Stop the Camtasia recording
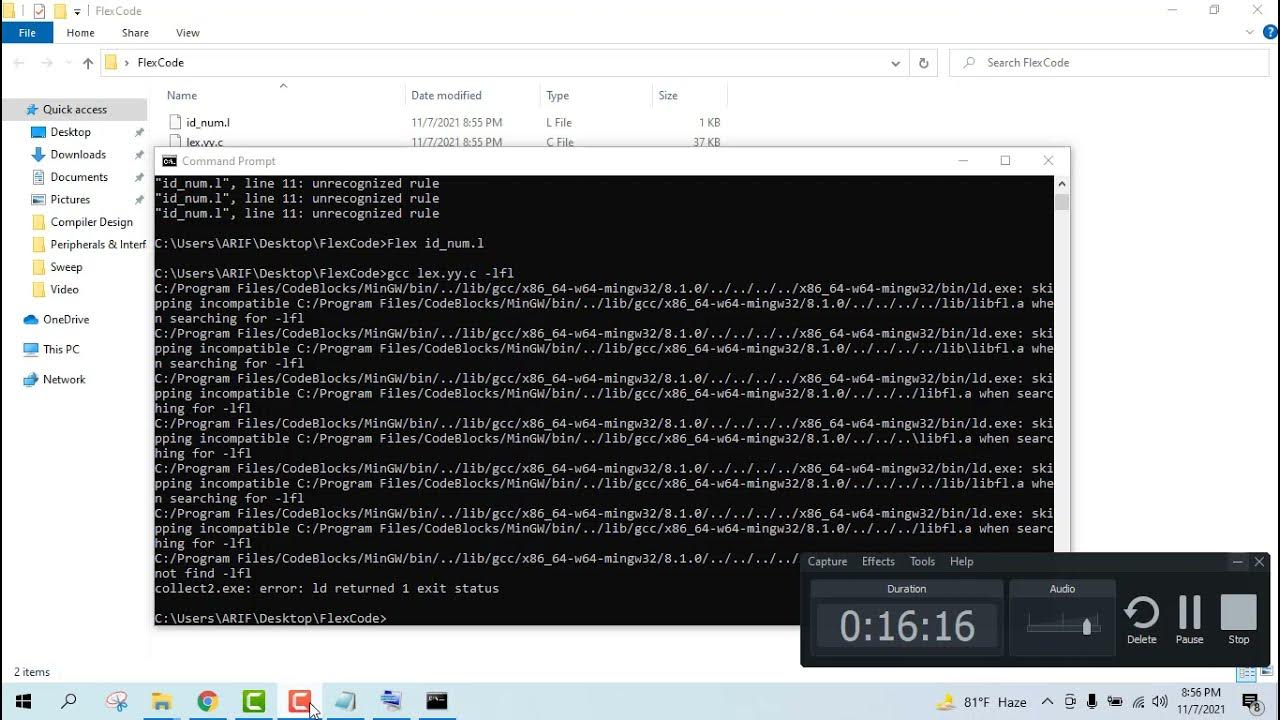The height and width of the screenshot is (720, 1280). click(x=1238, y=620)
